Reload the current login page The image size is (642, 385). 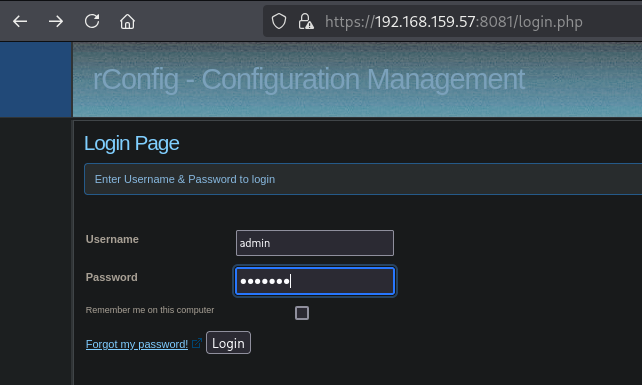[x=92, y=21]
